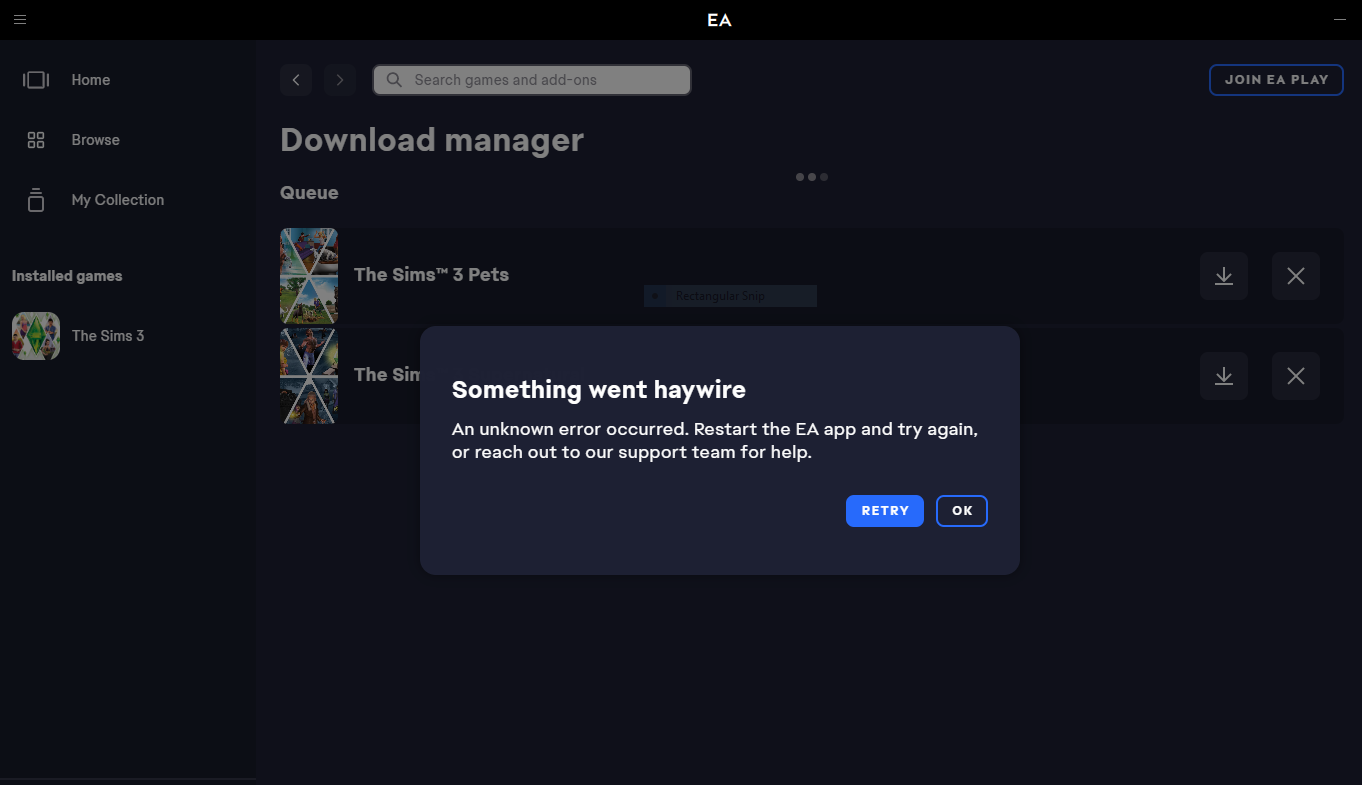Click the Browse grid icon
1362x785 pixels.
(36, 140)
